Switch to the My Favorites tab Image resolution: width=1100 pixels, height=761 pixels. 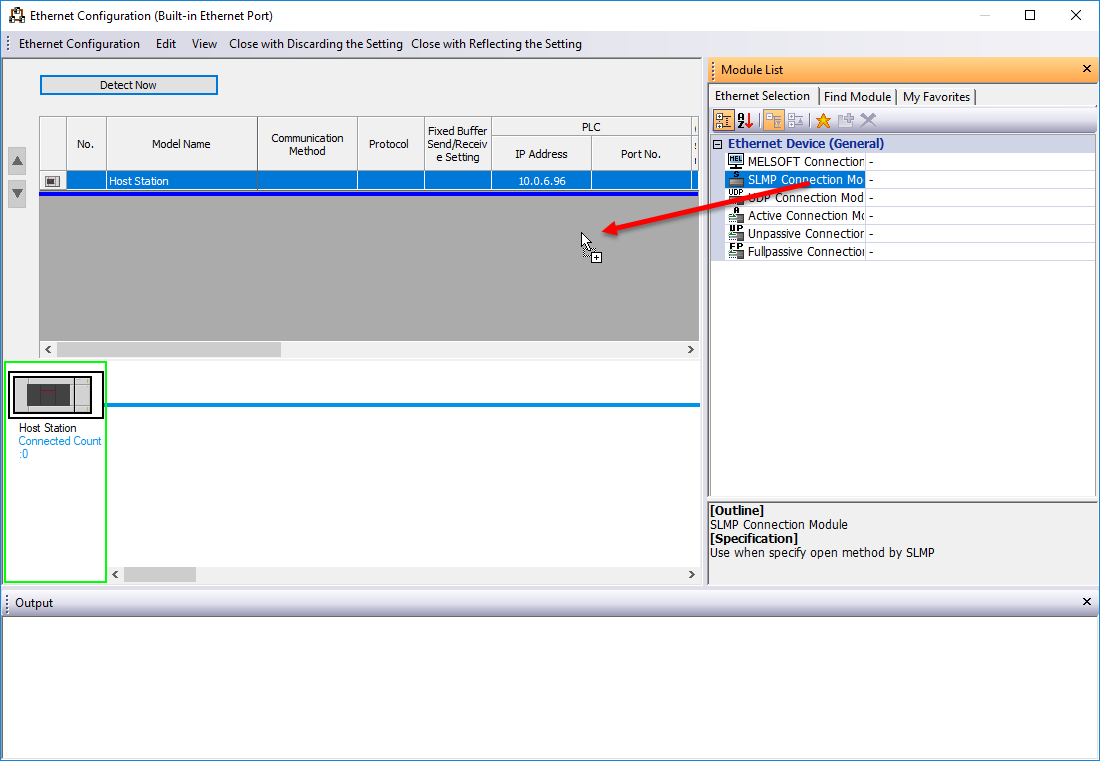pos(936,97)
